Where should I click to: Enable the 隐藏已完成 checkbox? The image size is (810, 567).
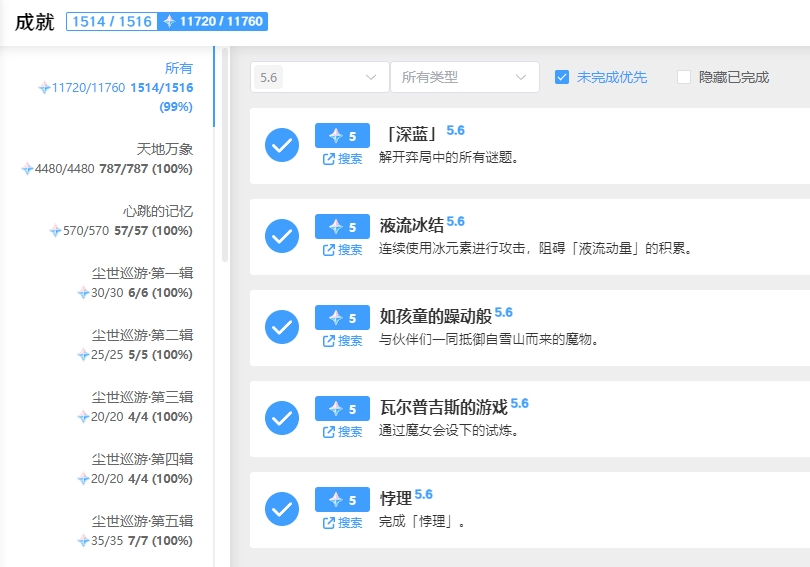point(683,77)
